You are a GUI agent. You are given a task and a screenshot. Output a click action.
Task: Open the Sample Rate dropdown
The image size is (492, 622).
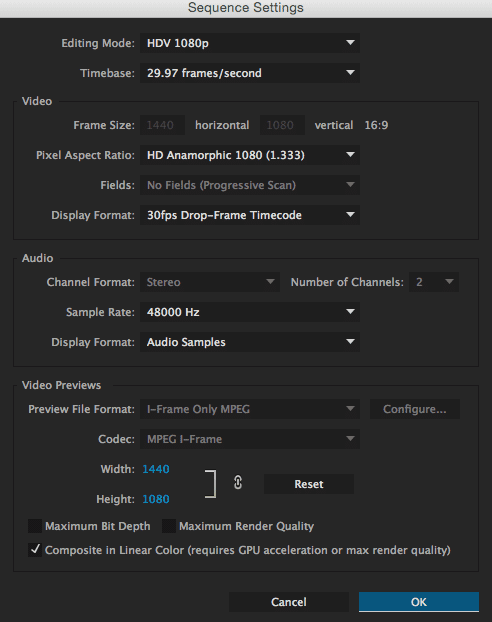click(250, 312)
